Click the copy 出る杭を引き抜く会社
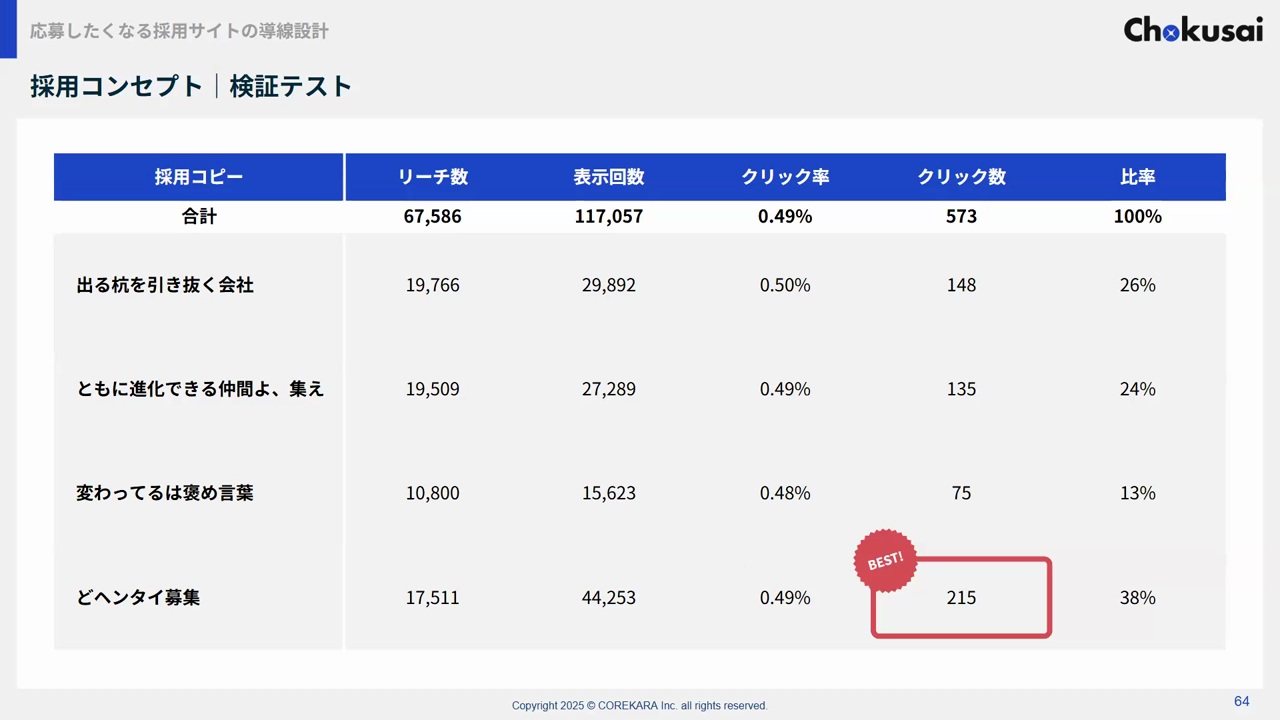 (x=165, y=285)
